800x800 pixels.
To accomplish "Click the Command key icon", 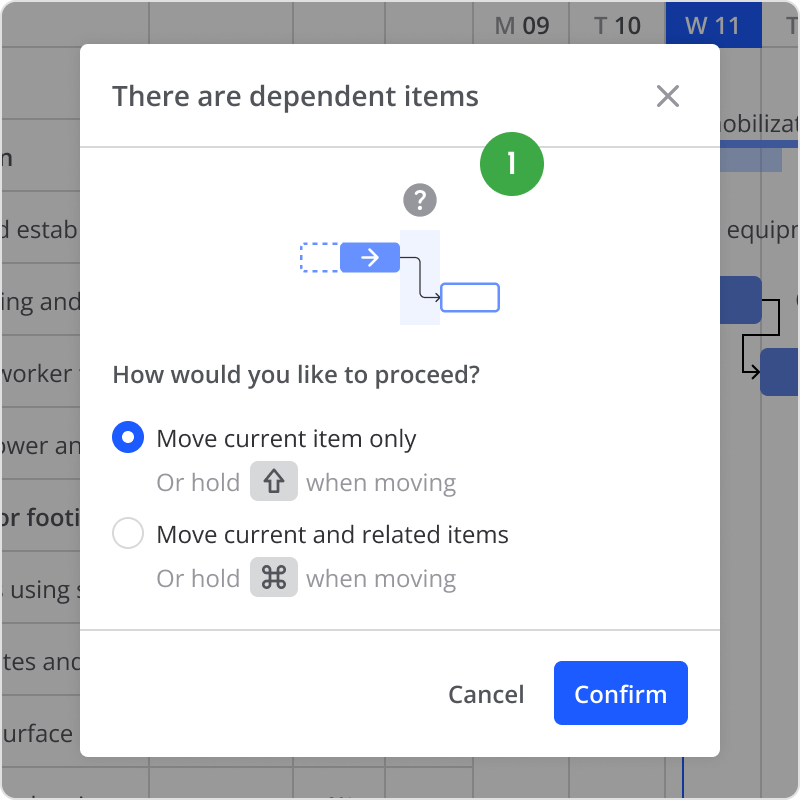I will pyautogui.click(x=274, y=578).
